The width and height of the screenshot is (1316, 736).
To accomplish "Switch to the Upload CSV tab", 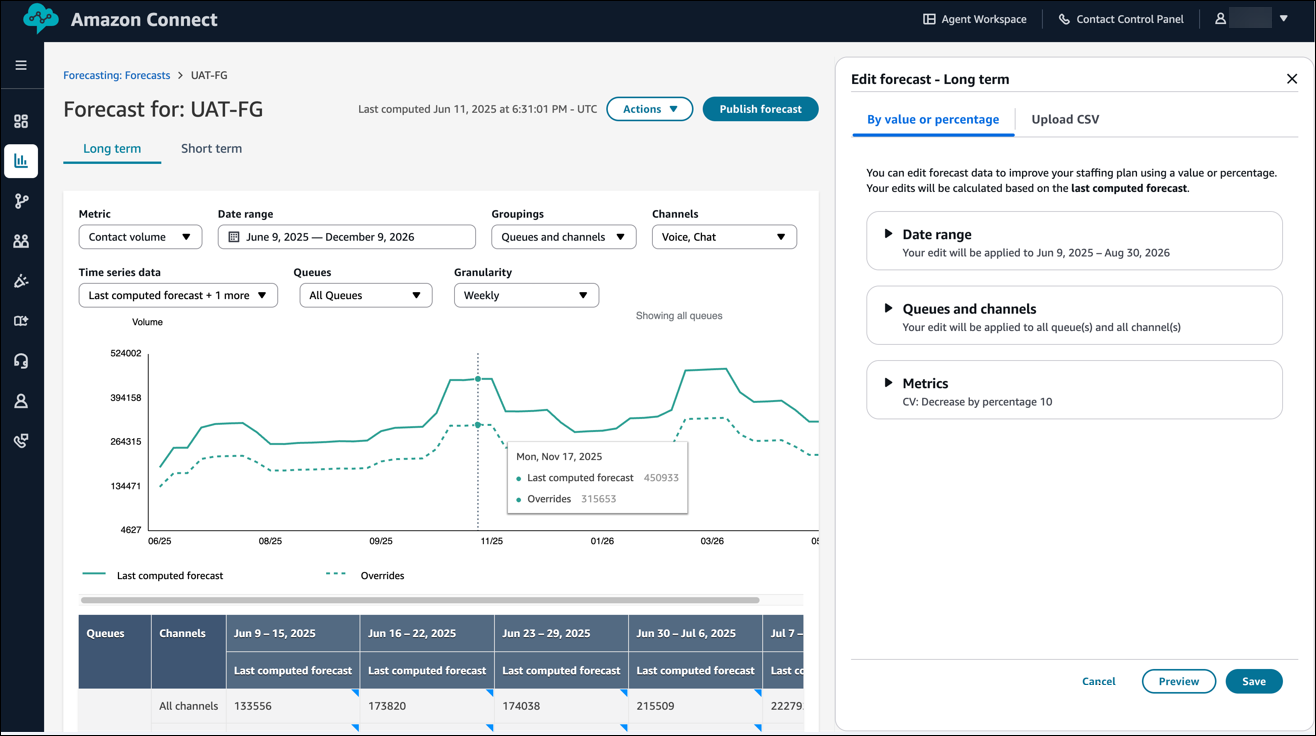I will click(1065, 119).
